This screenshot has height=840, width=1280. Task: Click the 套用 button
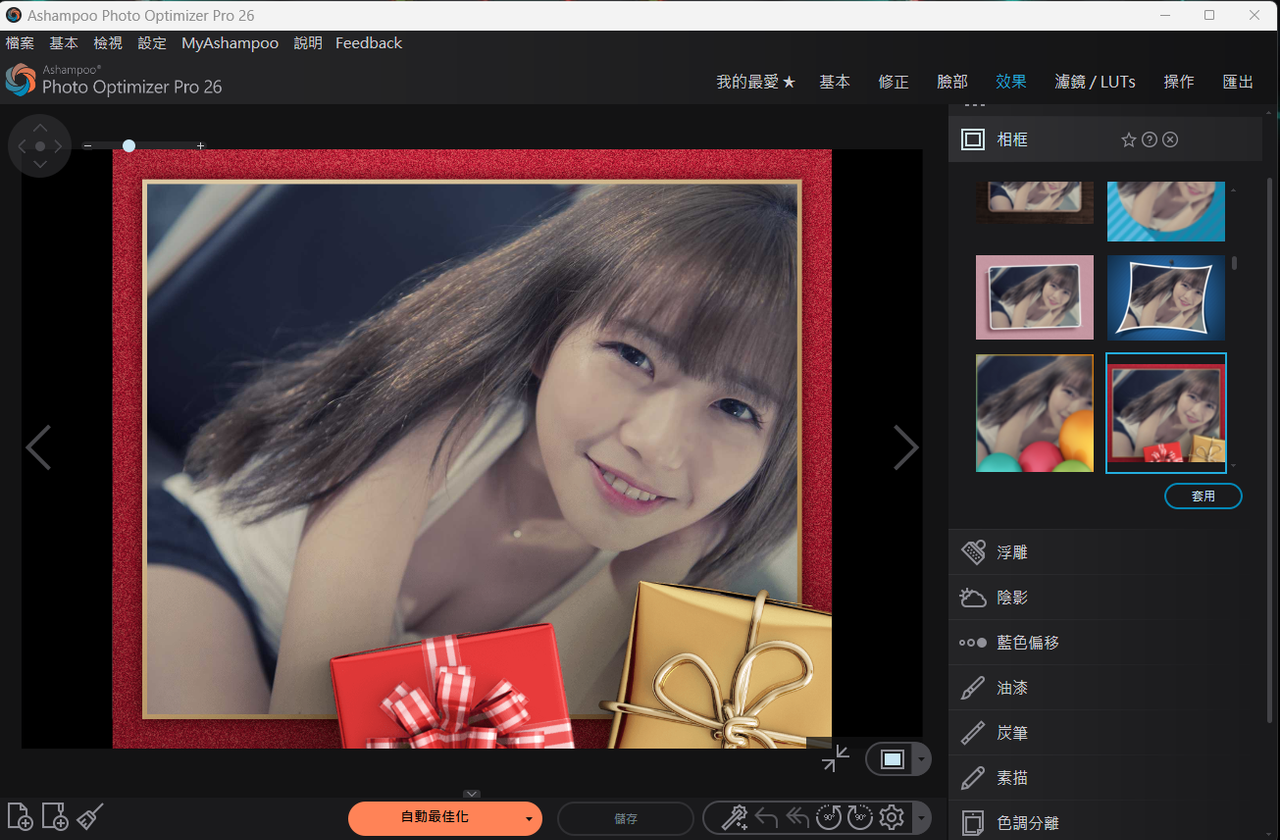click(x=1203, y=496)
